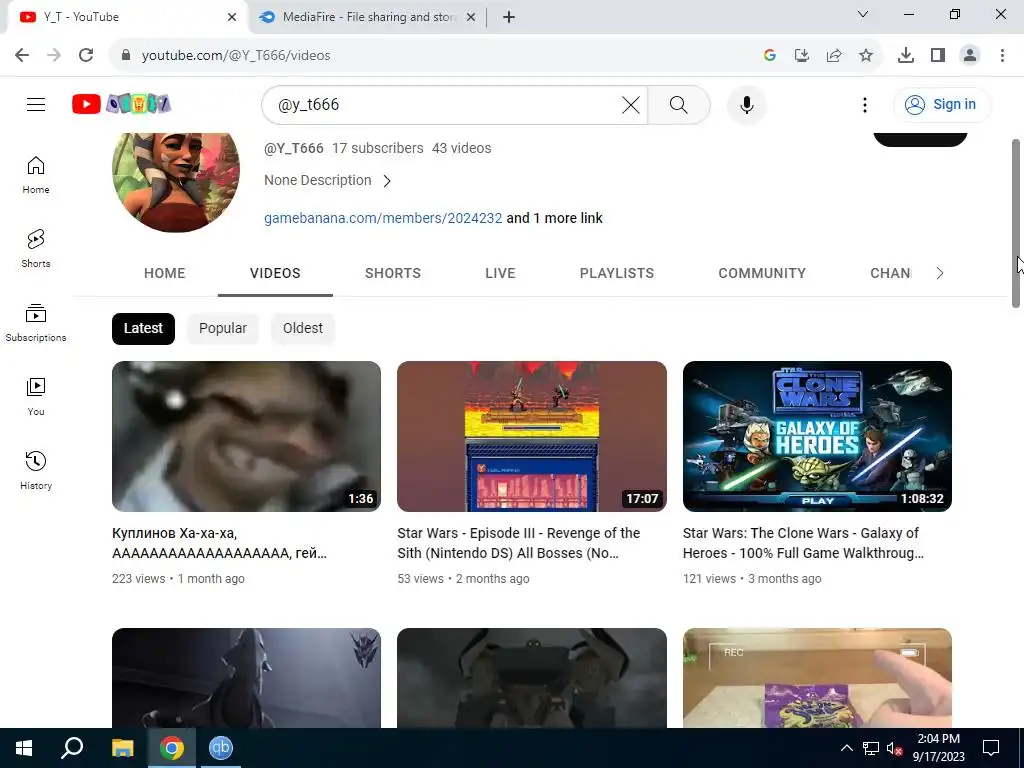Click the muted volume tray icon
The image size is (1024, 768).
pyautogui.click(x=895, y=748)
